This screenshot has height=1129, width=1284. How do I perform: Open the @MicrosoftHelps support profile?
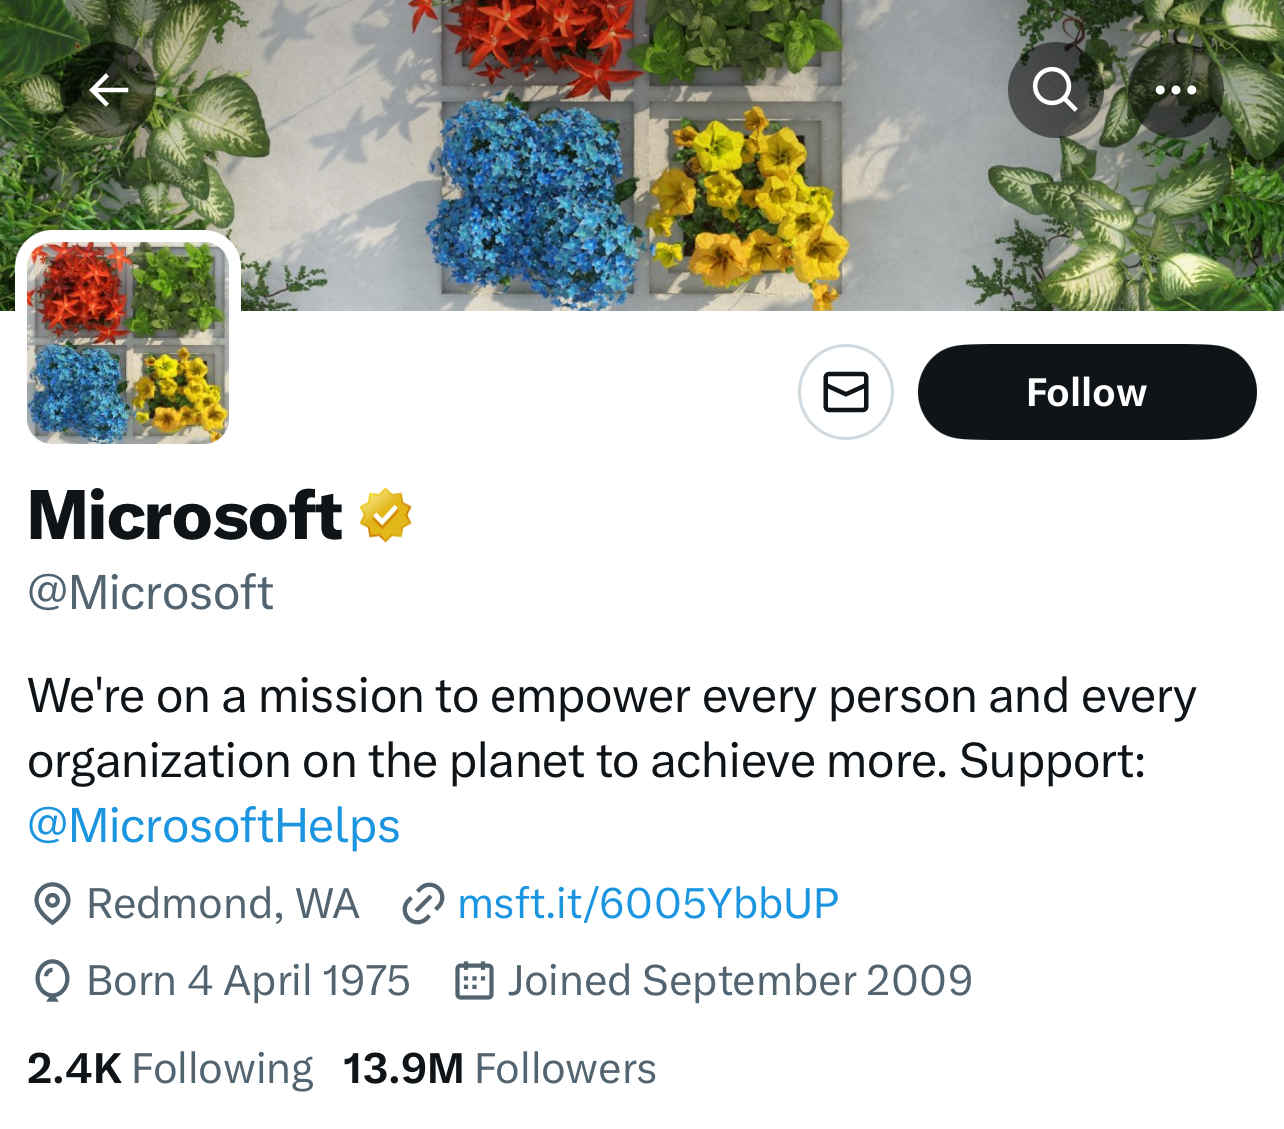click(x=214, y=826)
